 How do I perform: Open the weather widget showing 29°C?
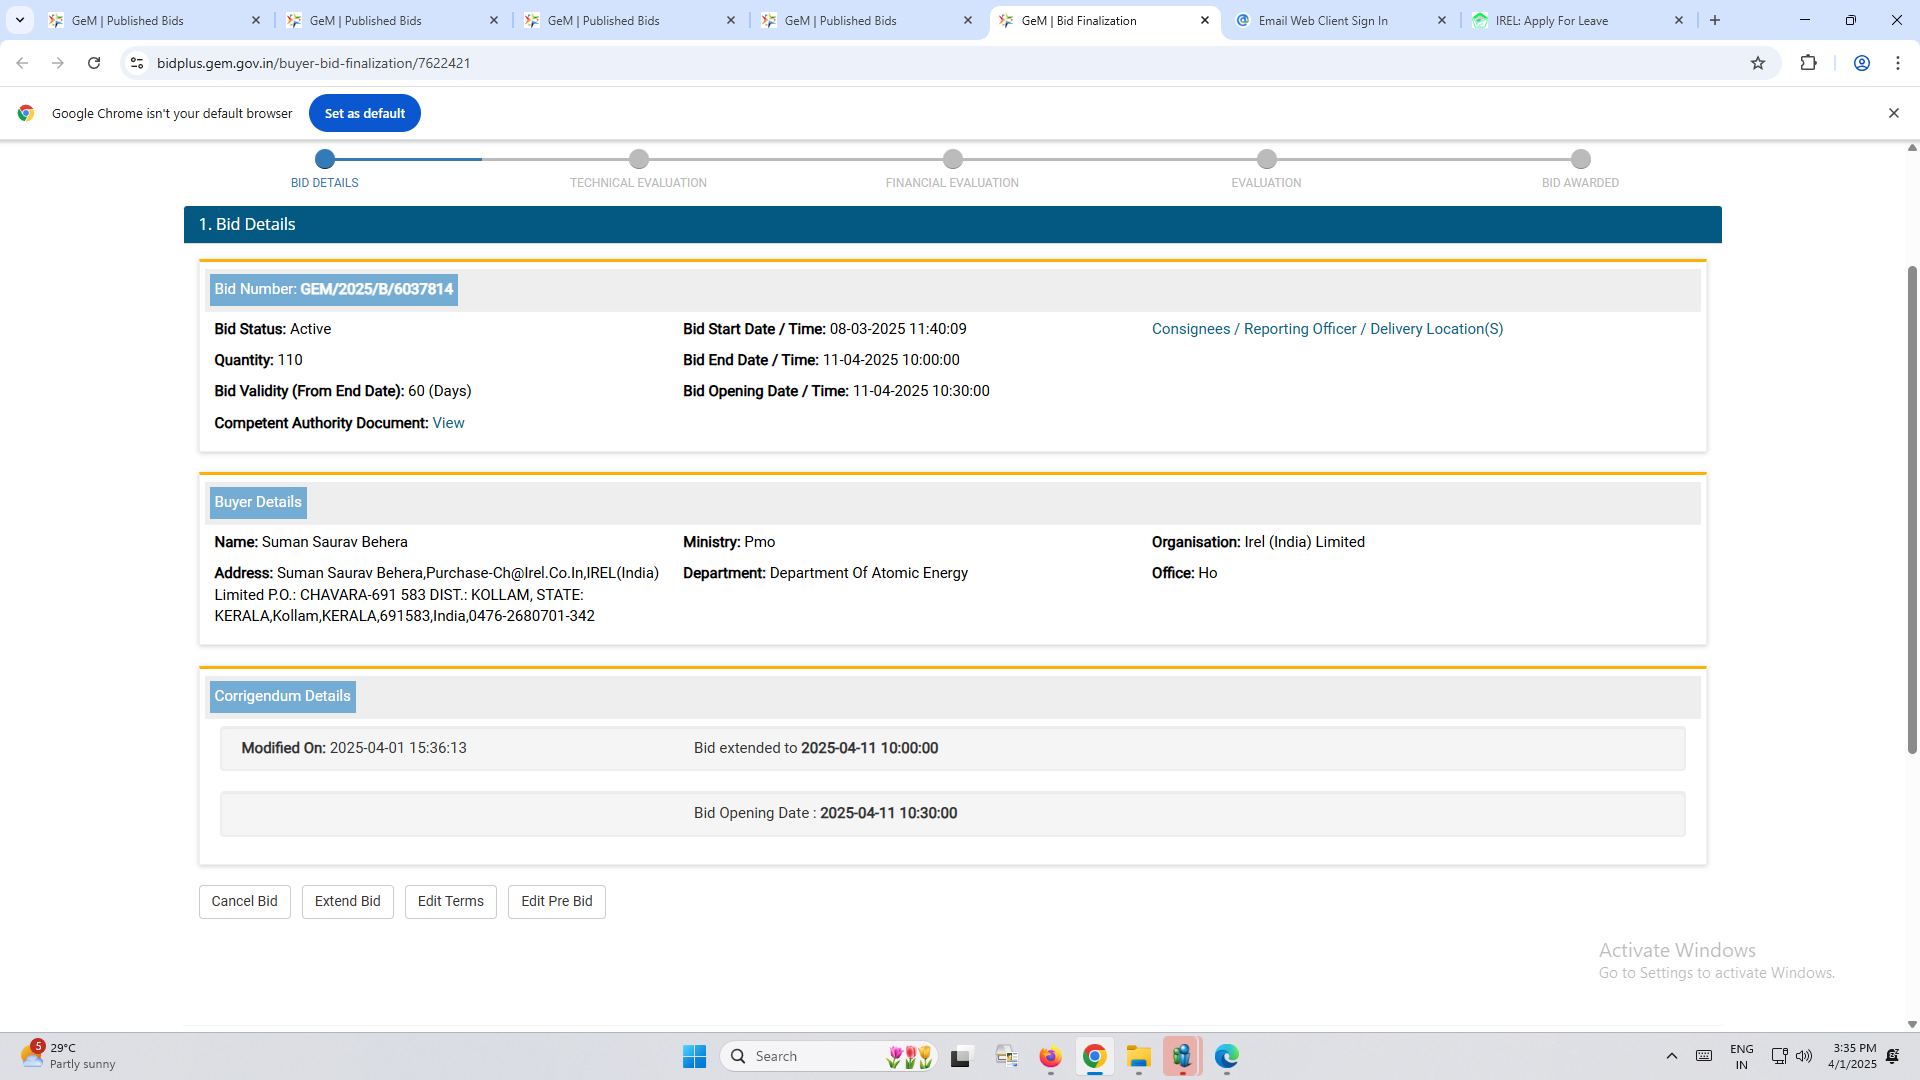[68, 1056]
